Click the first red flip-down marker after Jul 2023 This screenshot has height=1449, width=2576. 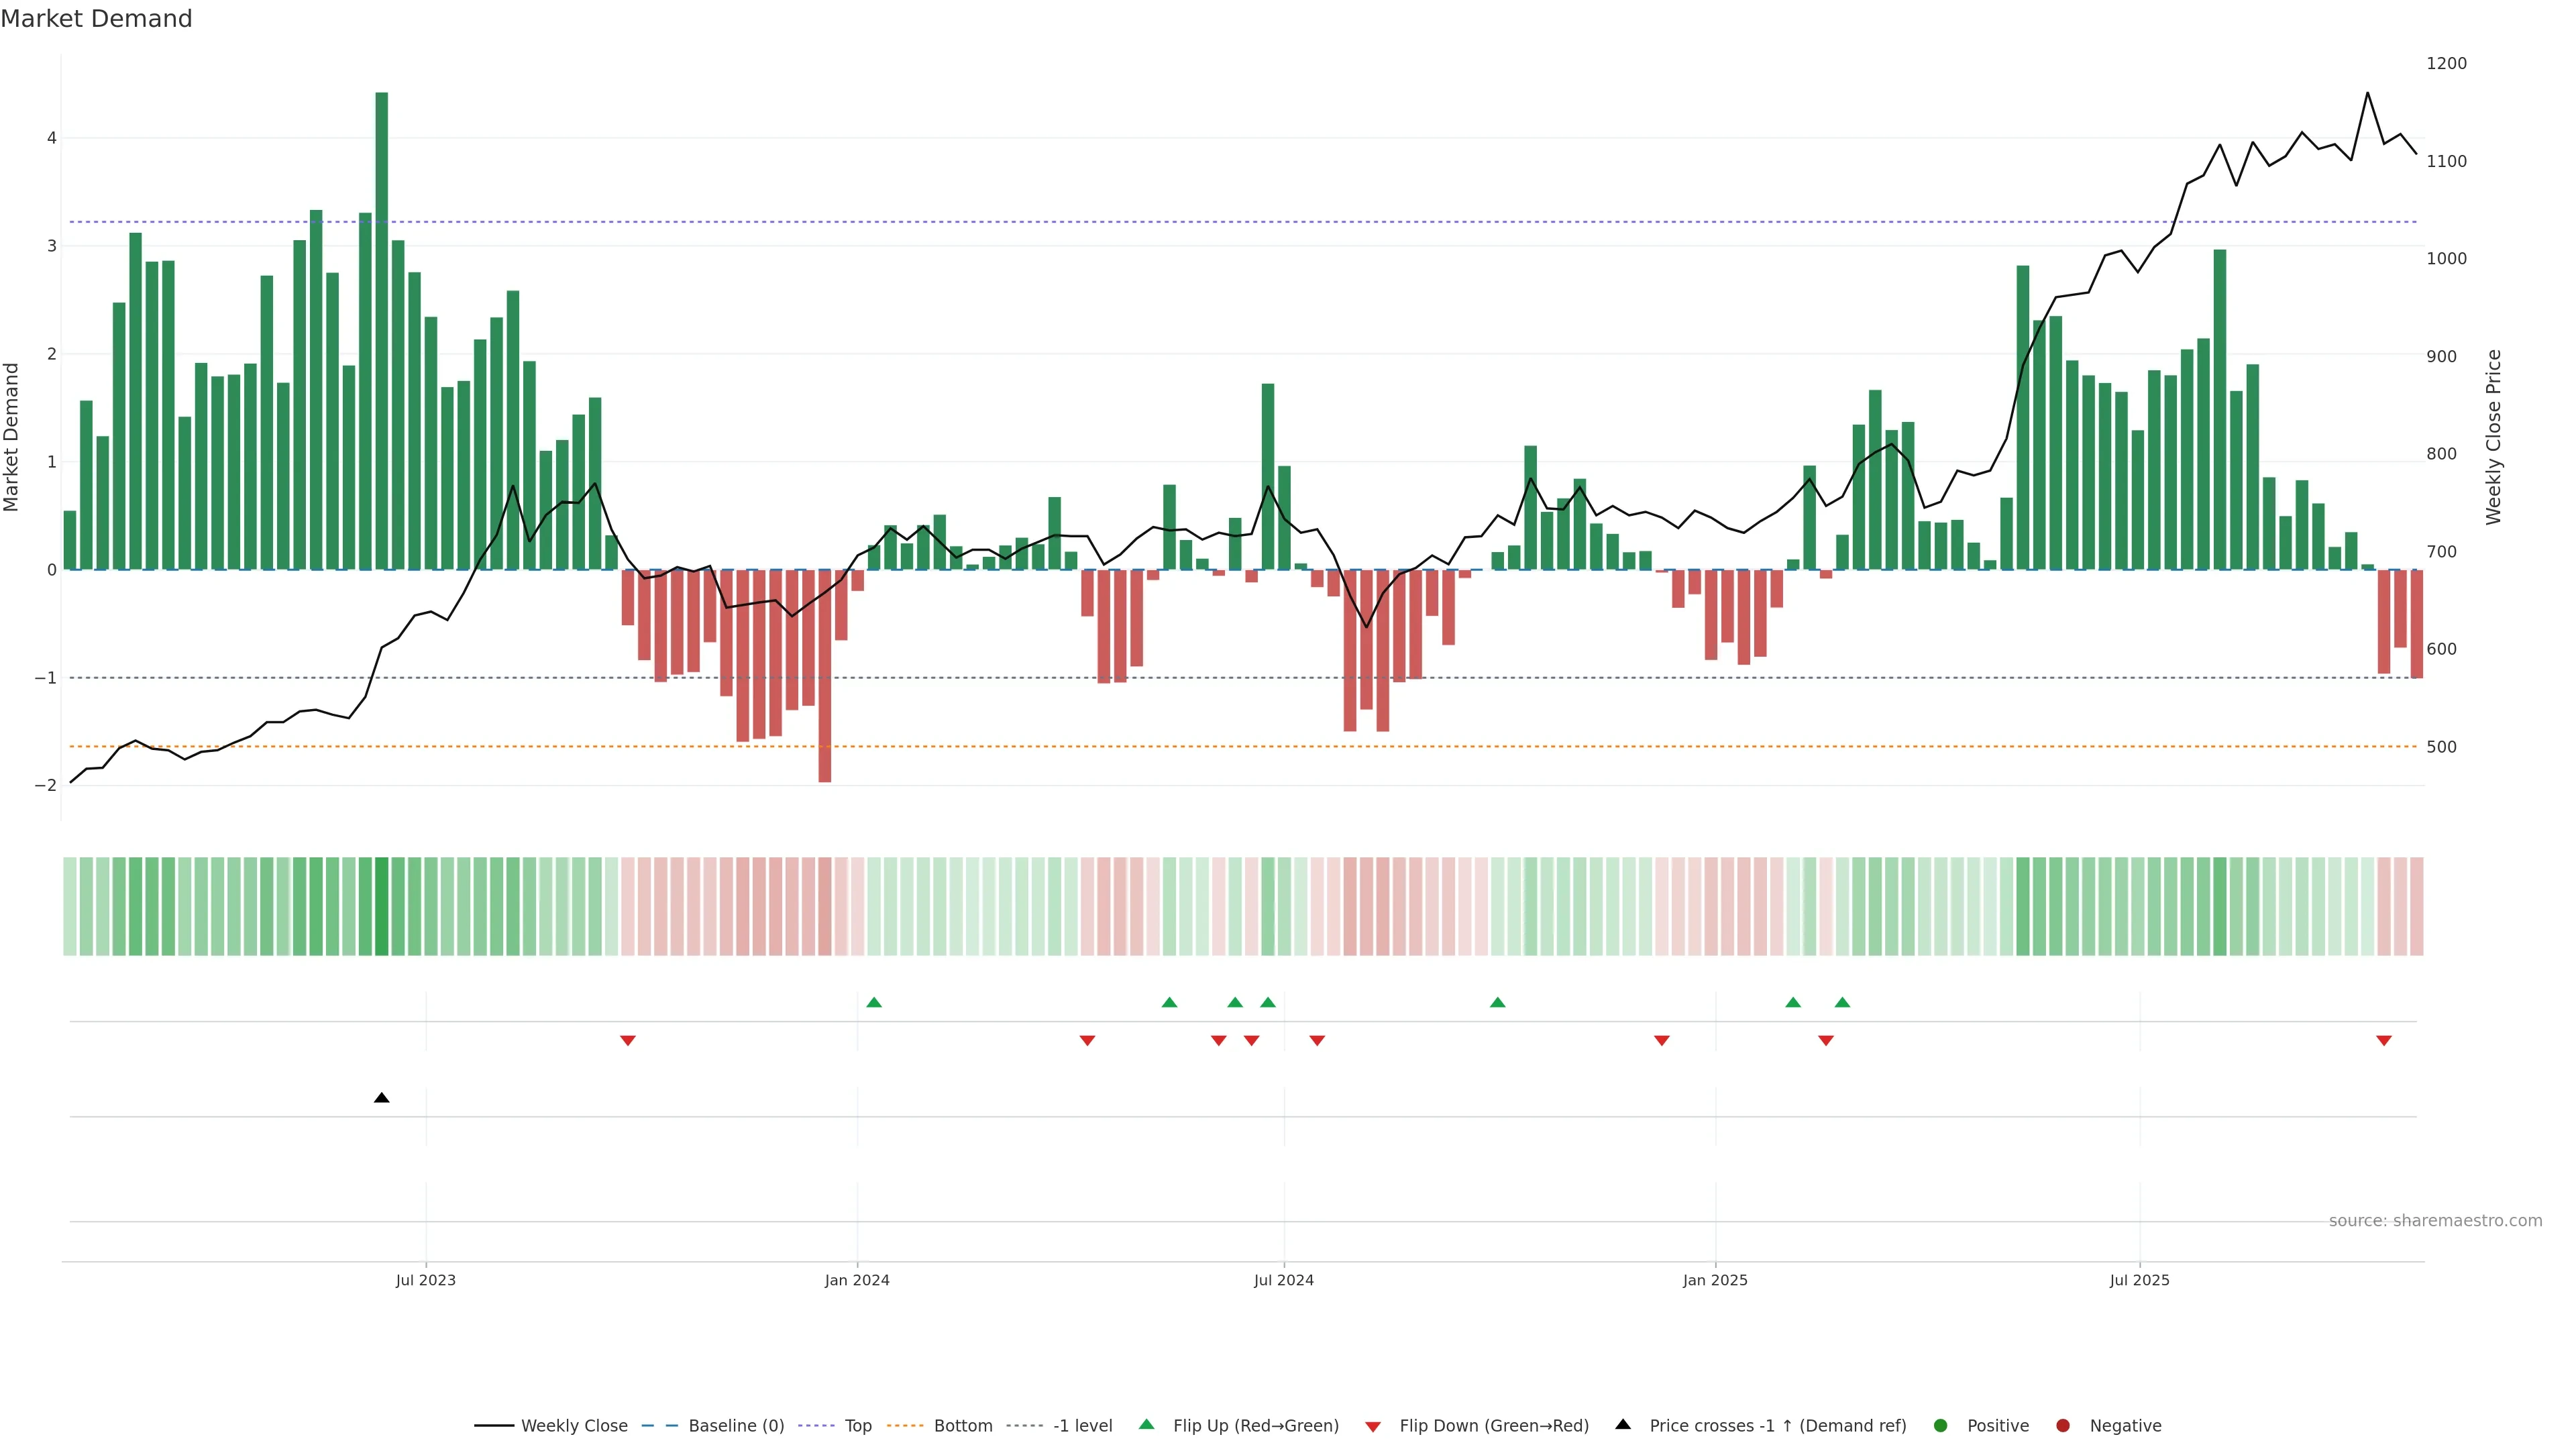point(628,1041)
